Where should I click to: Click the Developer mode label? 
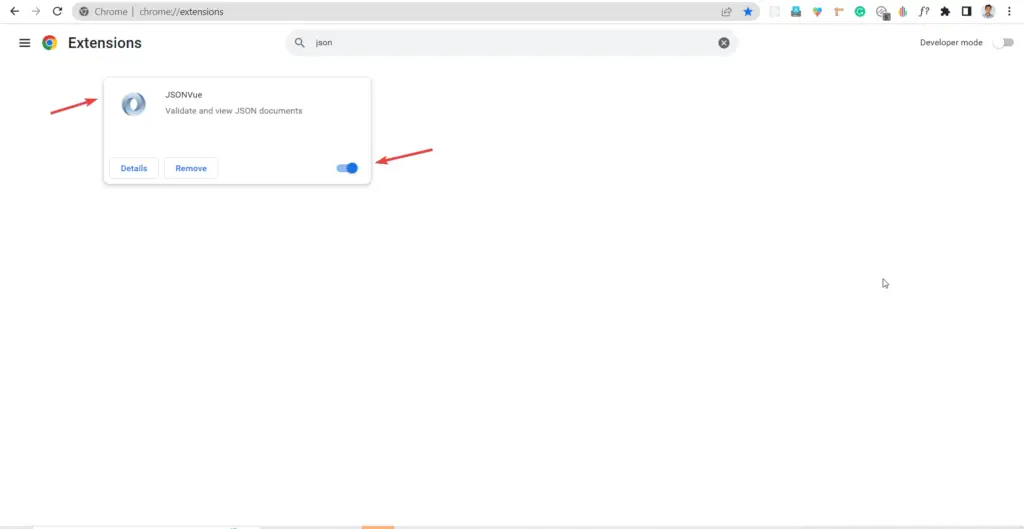click(x=951, y=42)
